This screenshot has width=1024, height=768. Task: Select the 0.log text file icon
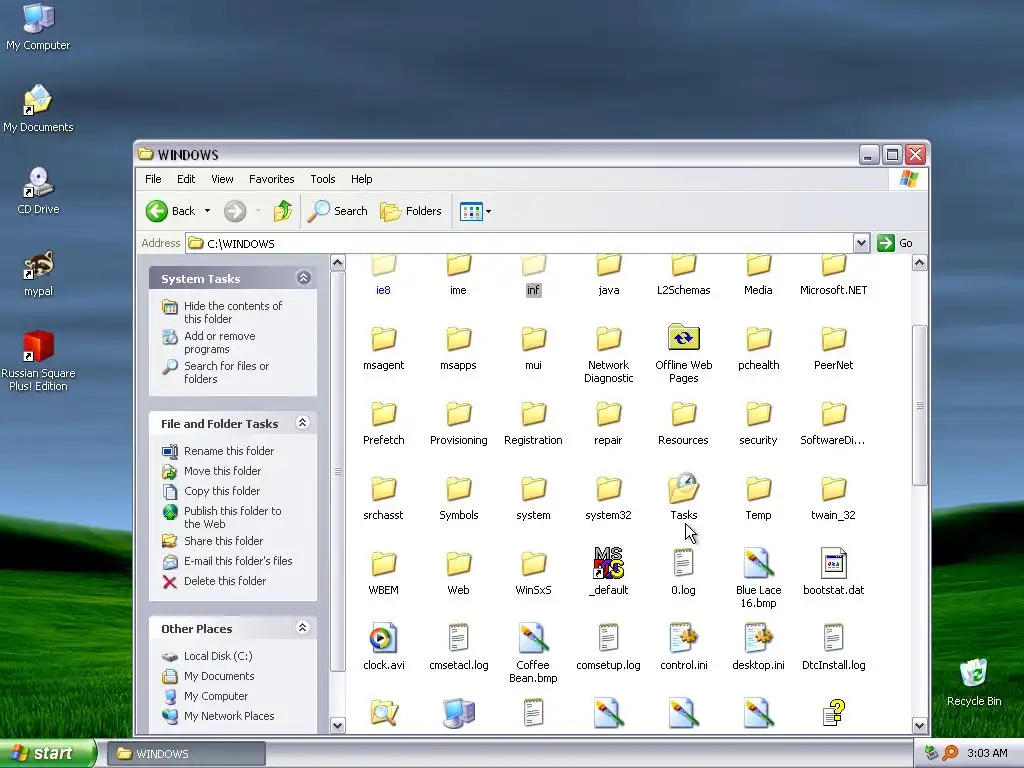pyautogui.click(x=683, y=563)
